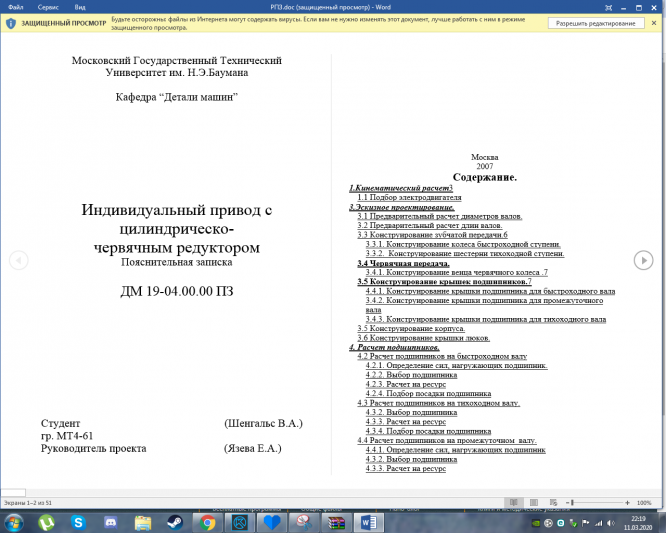Close the protected view warning bar
666x533 pixels.
click(654, 23)
